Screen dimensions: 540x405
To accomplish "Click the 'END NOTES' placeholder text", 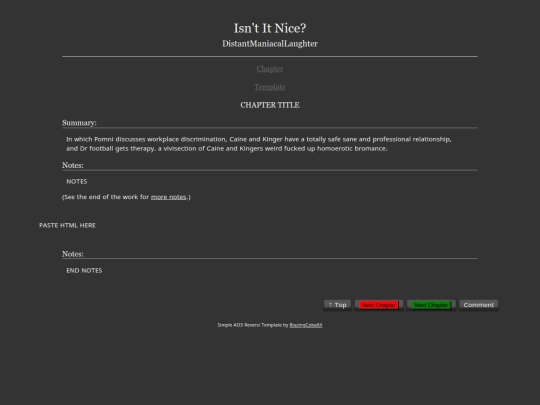I will point(84,270).
